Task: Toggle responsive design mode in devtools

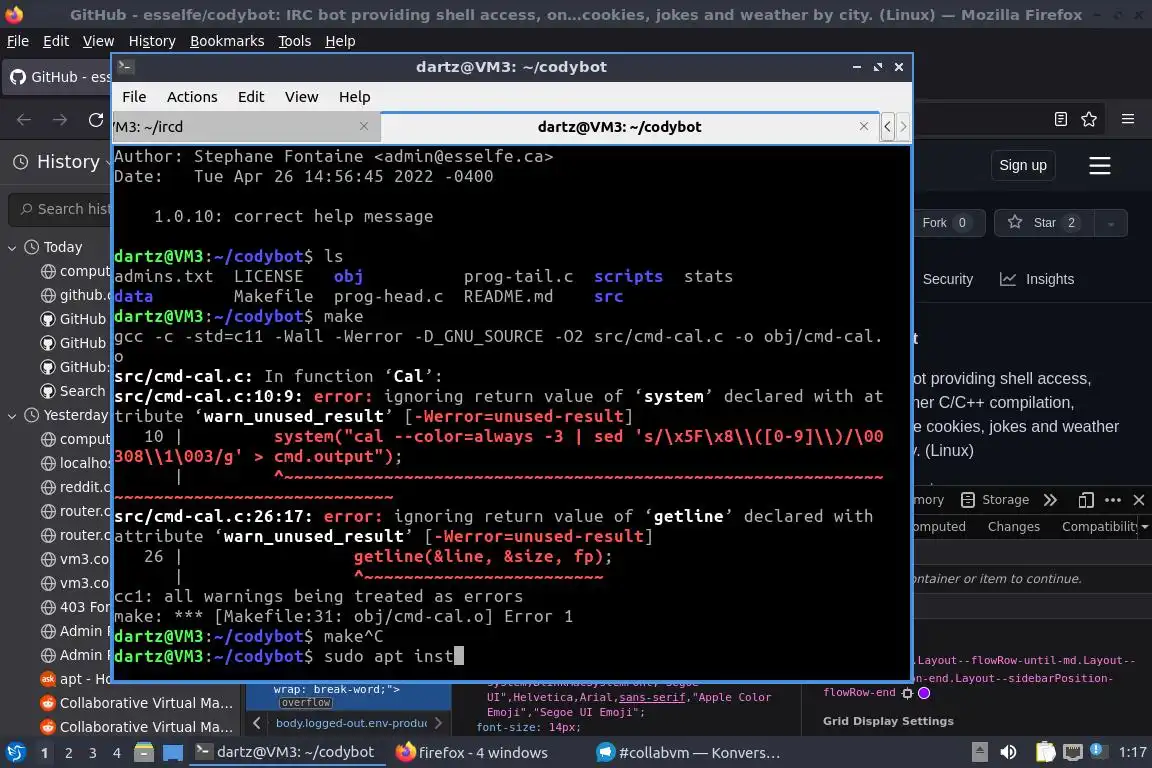Action: [1086, 500]
